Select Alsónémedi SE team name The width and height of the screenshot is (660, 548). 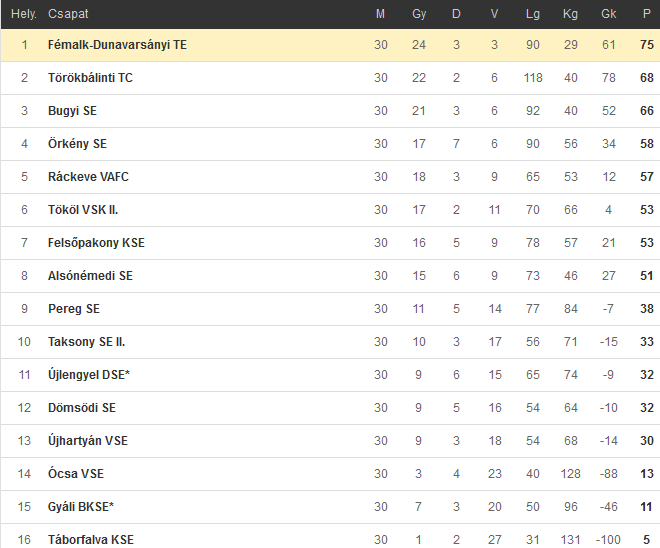click(x=90, y=276)
